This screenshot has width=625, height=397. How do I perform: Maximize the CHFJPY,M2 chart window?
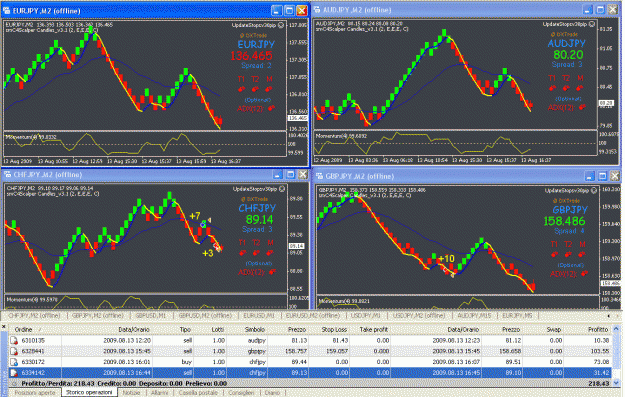pos(291,175)
